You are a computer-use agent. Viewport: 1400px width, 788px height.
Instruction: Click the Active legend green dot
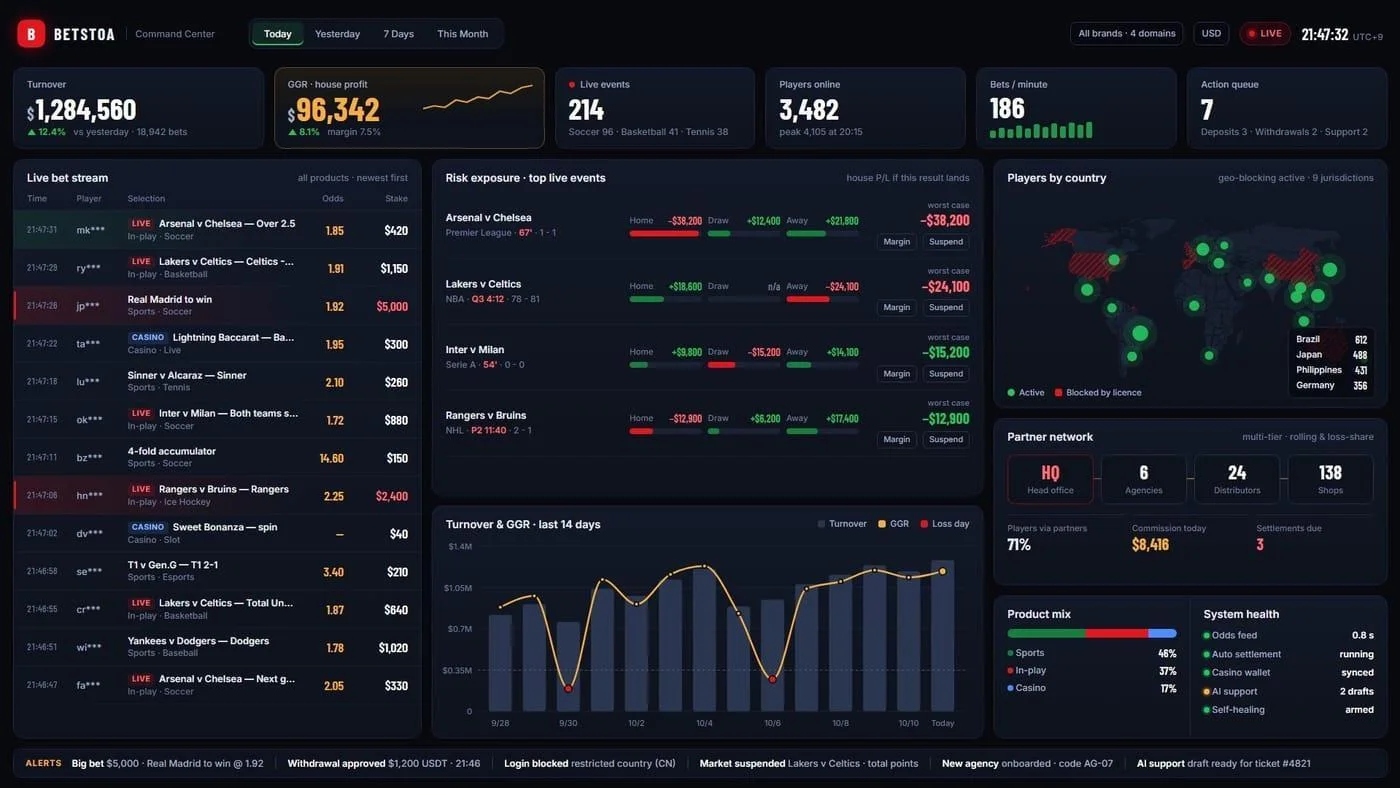pyautogui.click(x=1011, y=393)
